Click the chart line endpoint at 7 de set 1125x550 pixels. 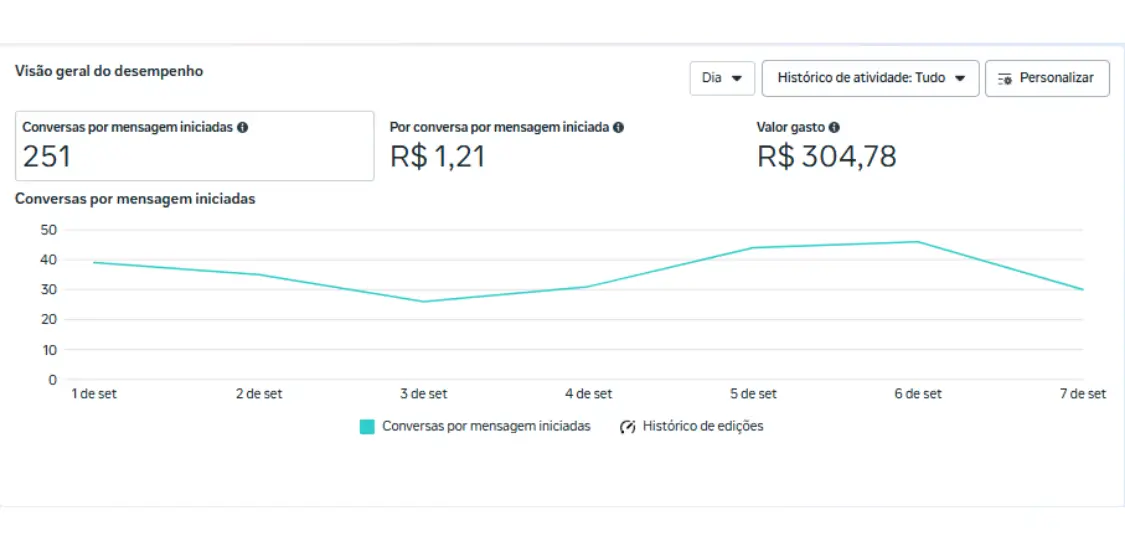(1081, 289)
